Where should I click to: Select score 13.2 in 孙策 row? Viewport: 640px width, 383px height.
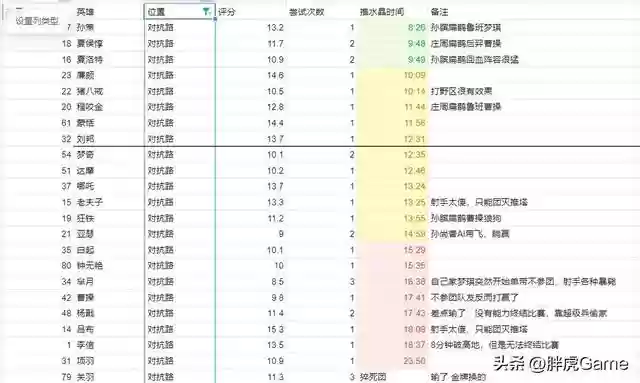coord(275,27)
